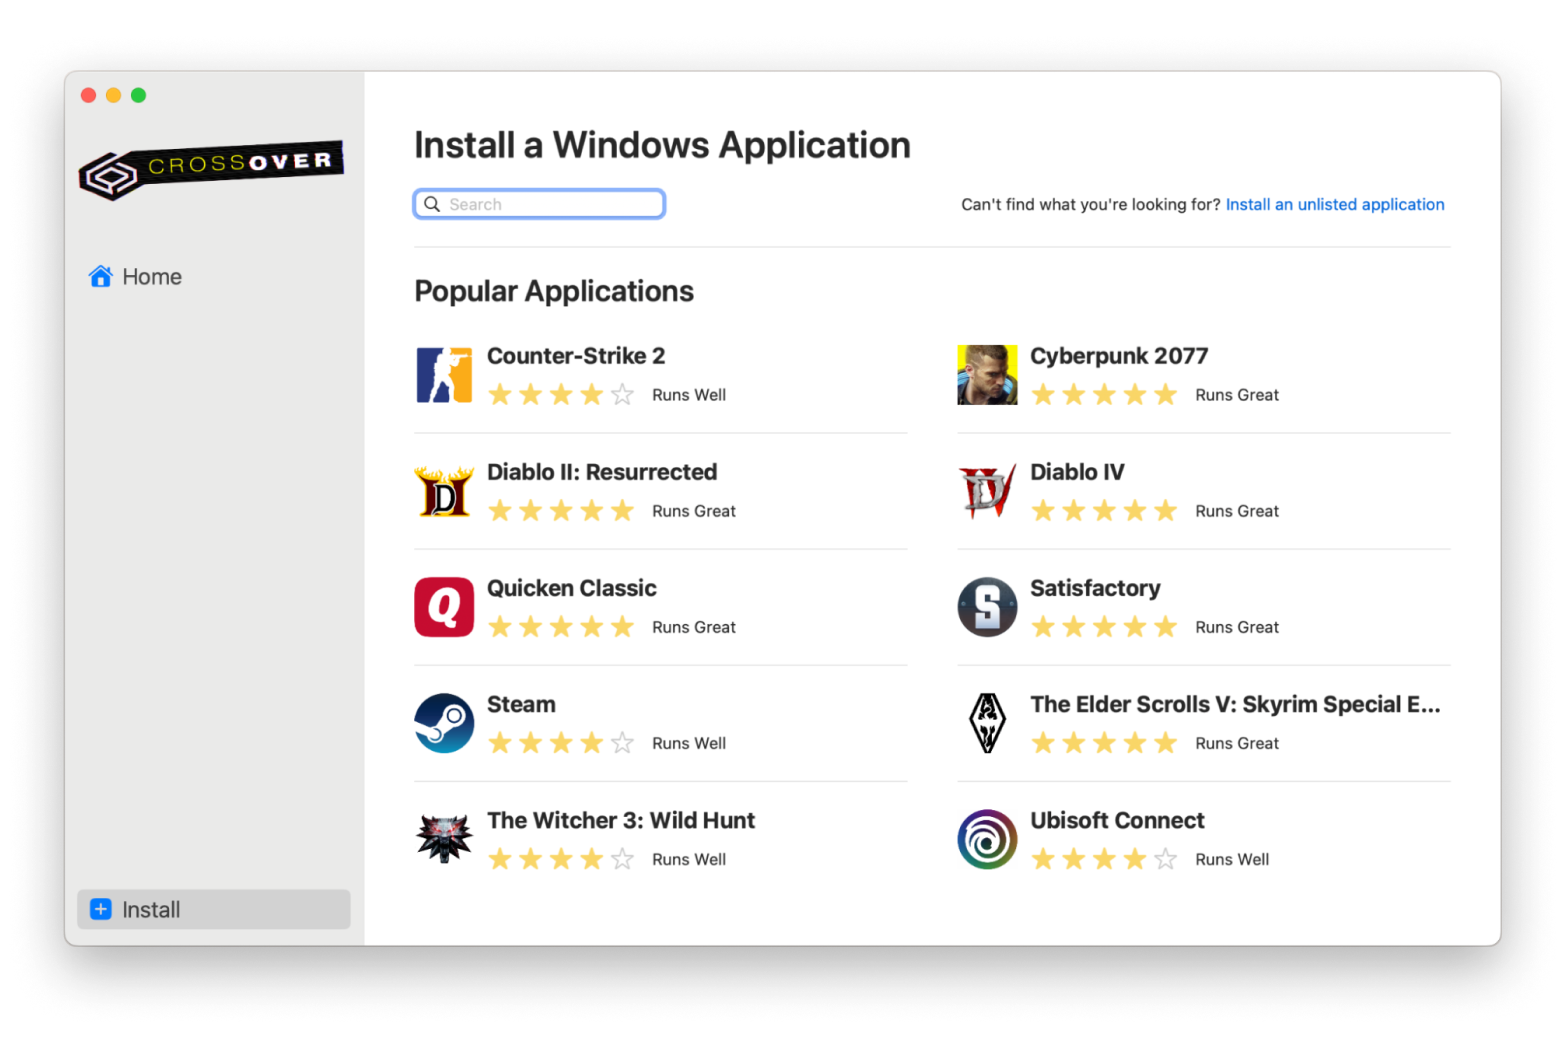The width and height of the screenshot is (1560, 1040).
Task: Choose the Ubisoft Connect title
Action: [x=1117, y=820]
